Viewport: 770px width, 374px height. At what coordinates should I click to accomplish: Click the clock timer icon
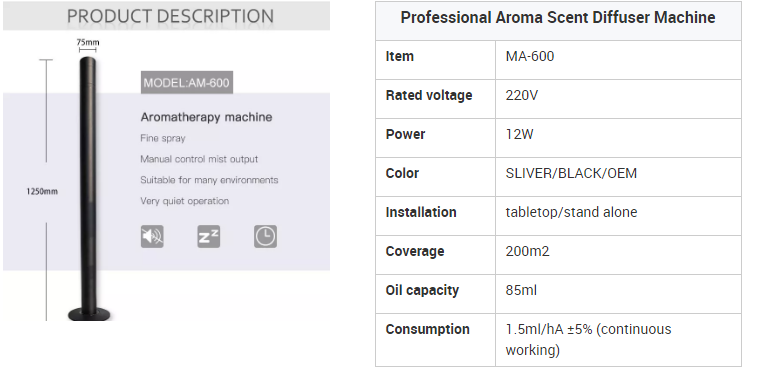click(x=265, y=237)
